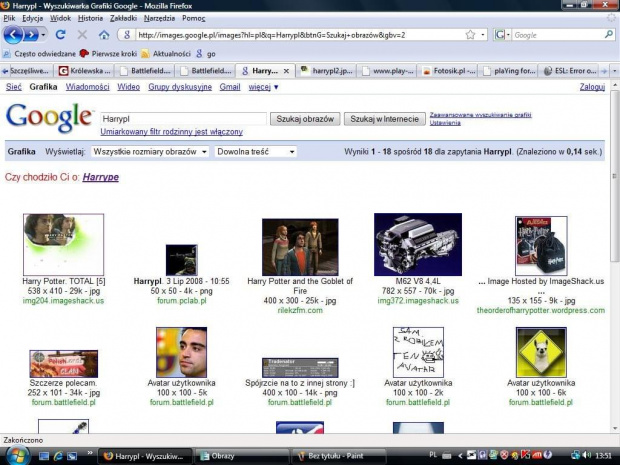Click the Show desktop quick launch icon
The width and height of the screenshot is (620, 465).
[x=43, y=456]
